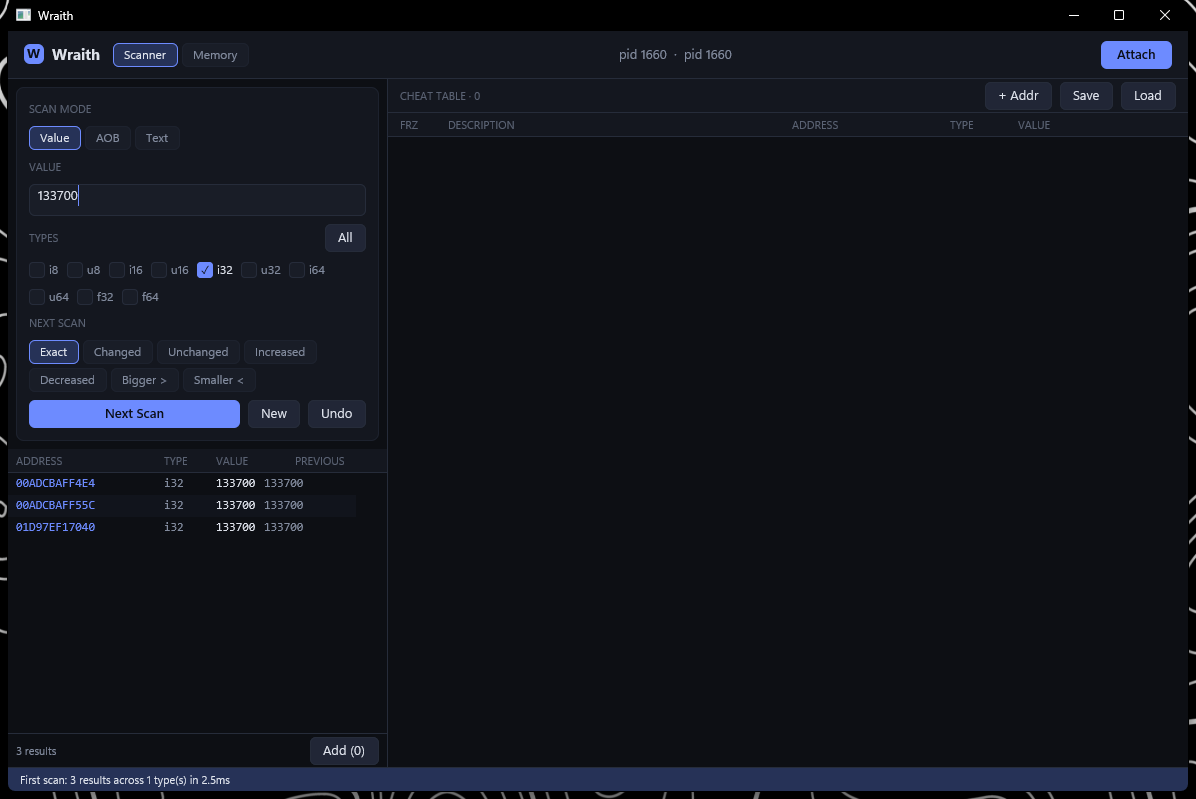1196x799 pixels.
Task: Enable the f32 type checkbox
Action: tap(85, 297)
